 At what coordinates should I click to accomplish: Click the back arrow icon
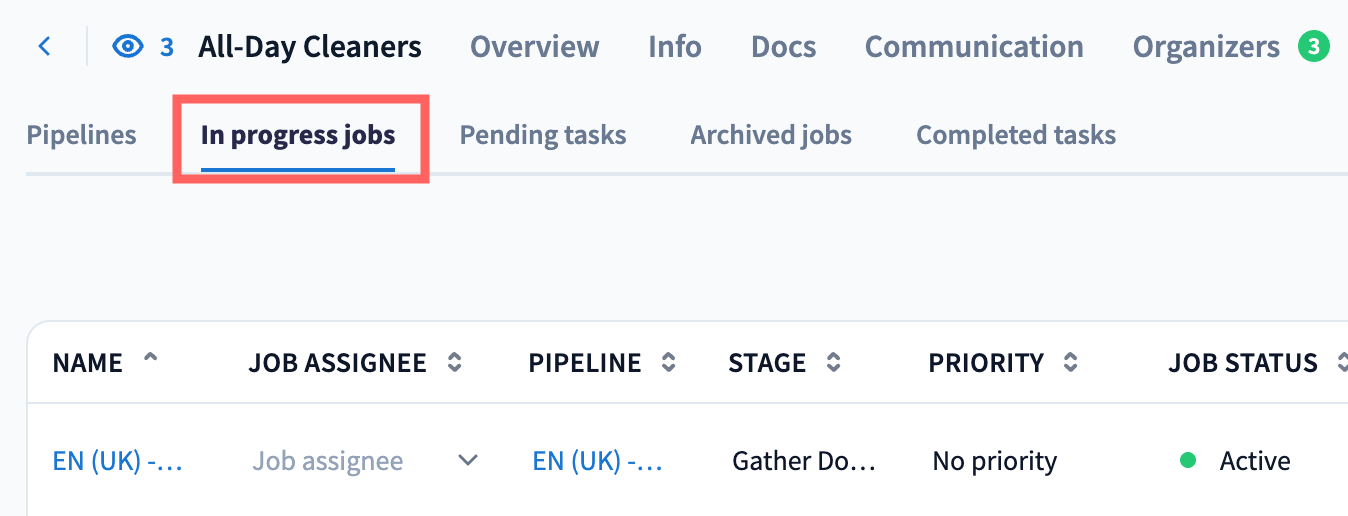pyautogui.click(x=44, y=47)
